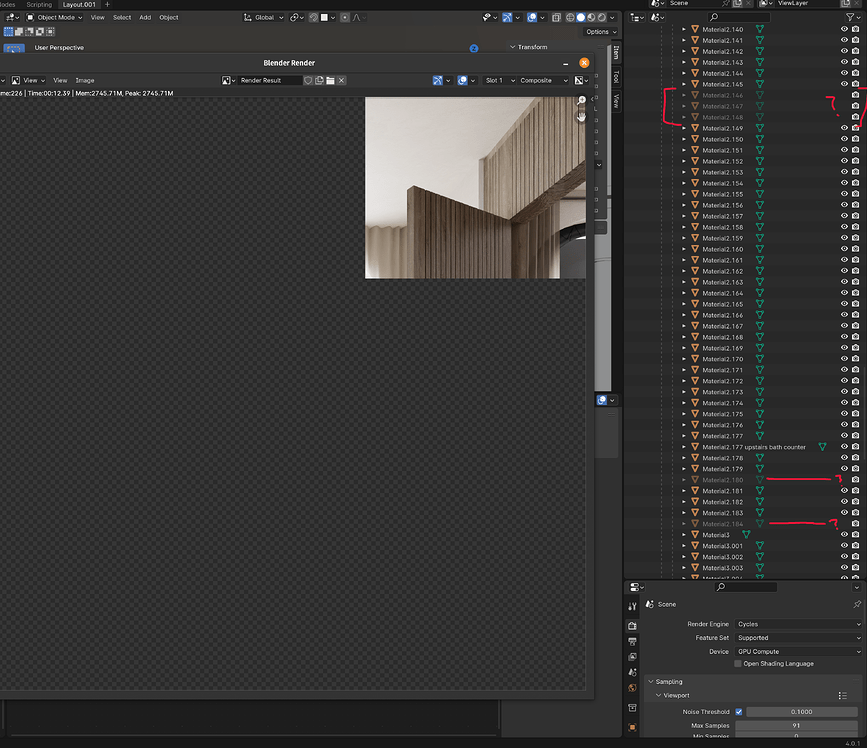Open the Object Mode dropdown
The image size is (867, 748).
tap(55, 17)
